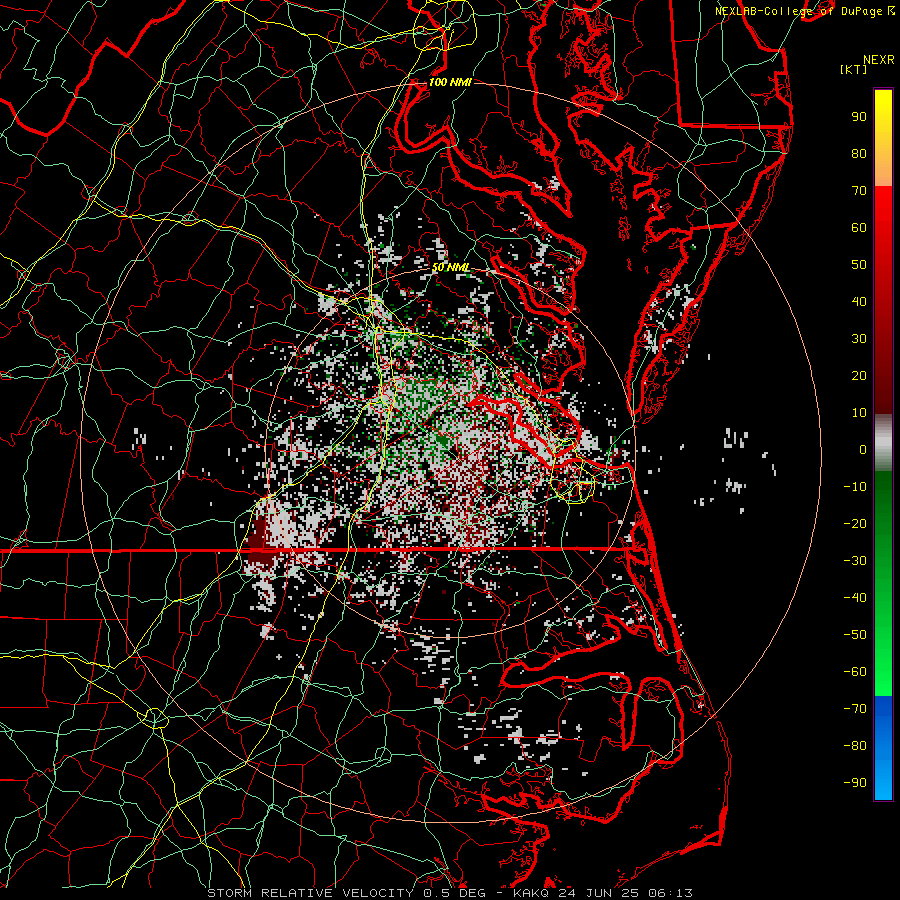
Task: Click the [KT] units label
Action: [x=854, y=69]
